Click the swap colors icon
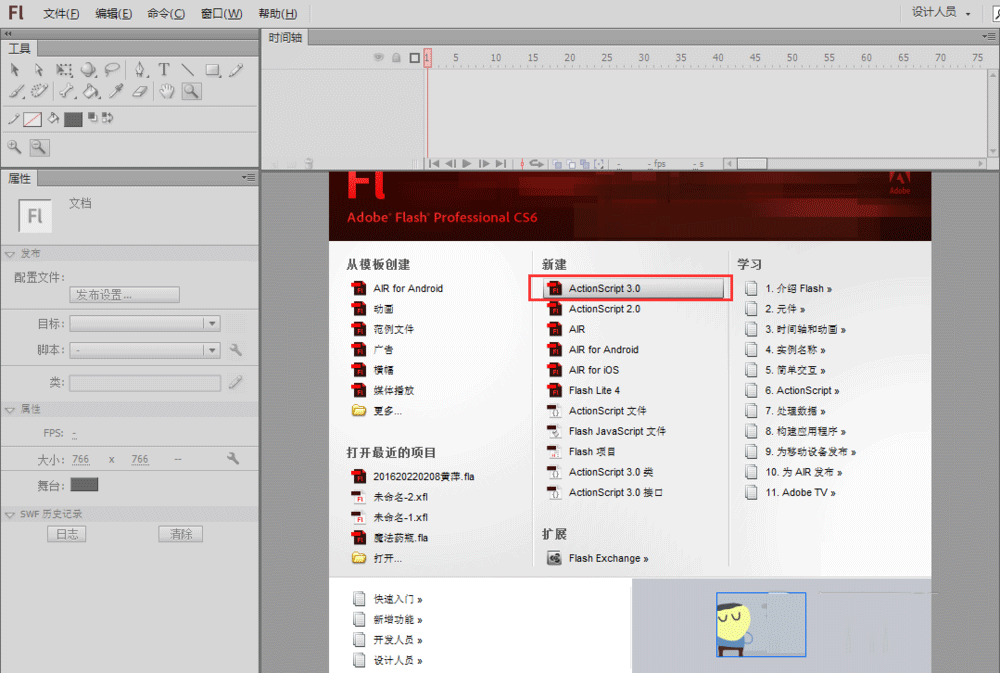Image resolution: width=1000 pixels, height=673 pixels. tap(107, 117)
